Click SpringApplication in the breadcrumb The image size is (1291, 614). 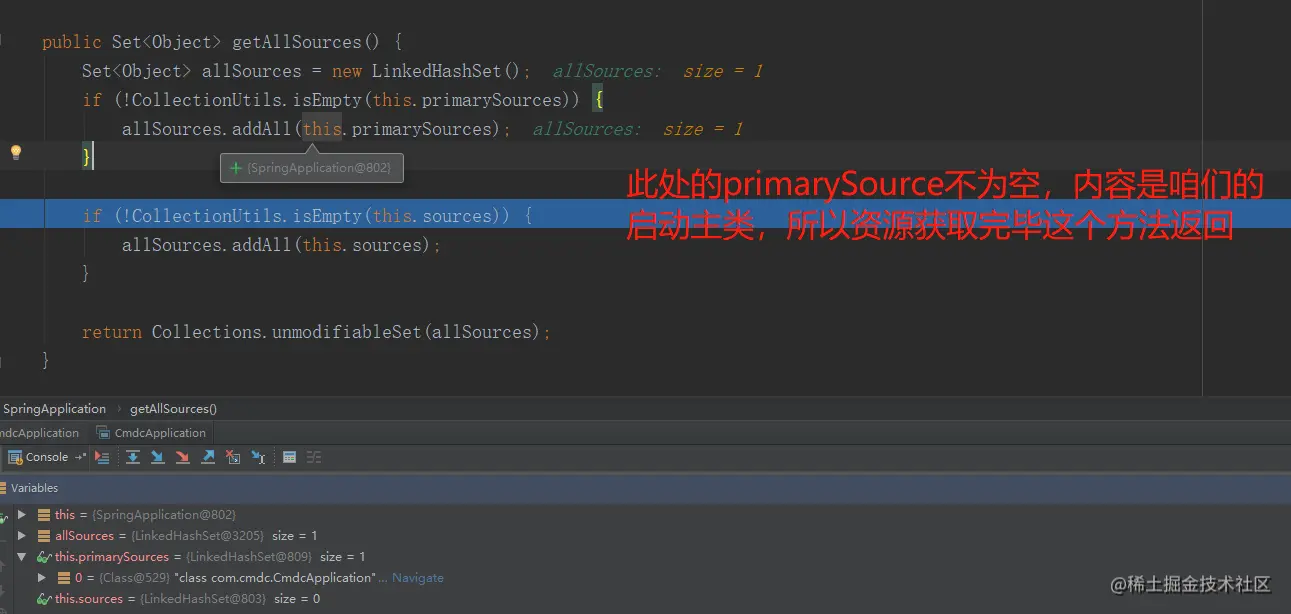click(54, 409)
